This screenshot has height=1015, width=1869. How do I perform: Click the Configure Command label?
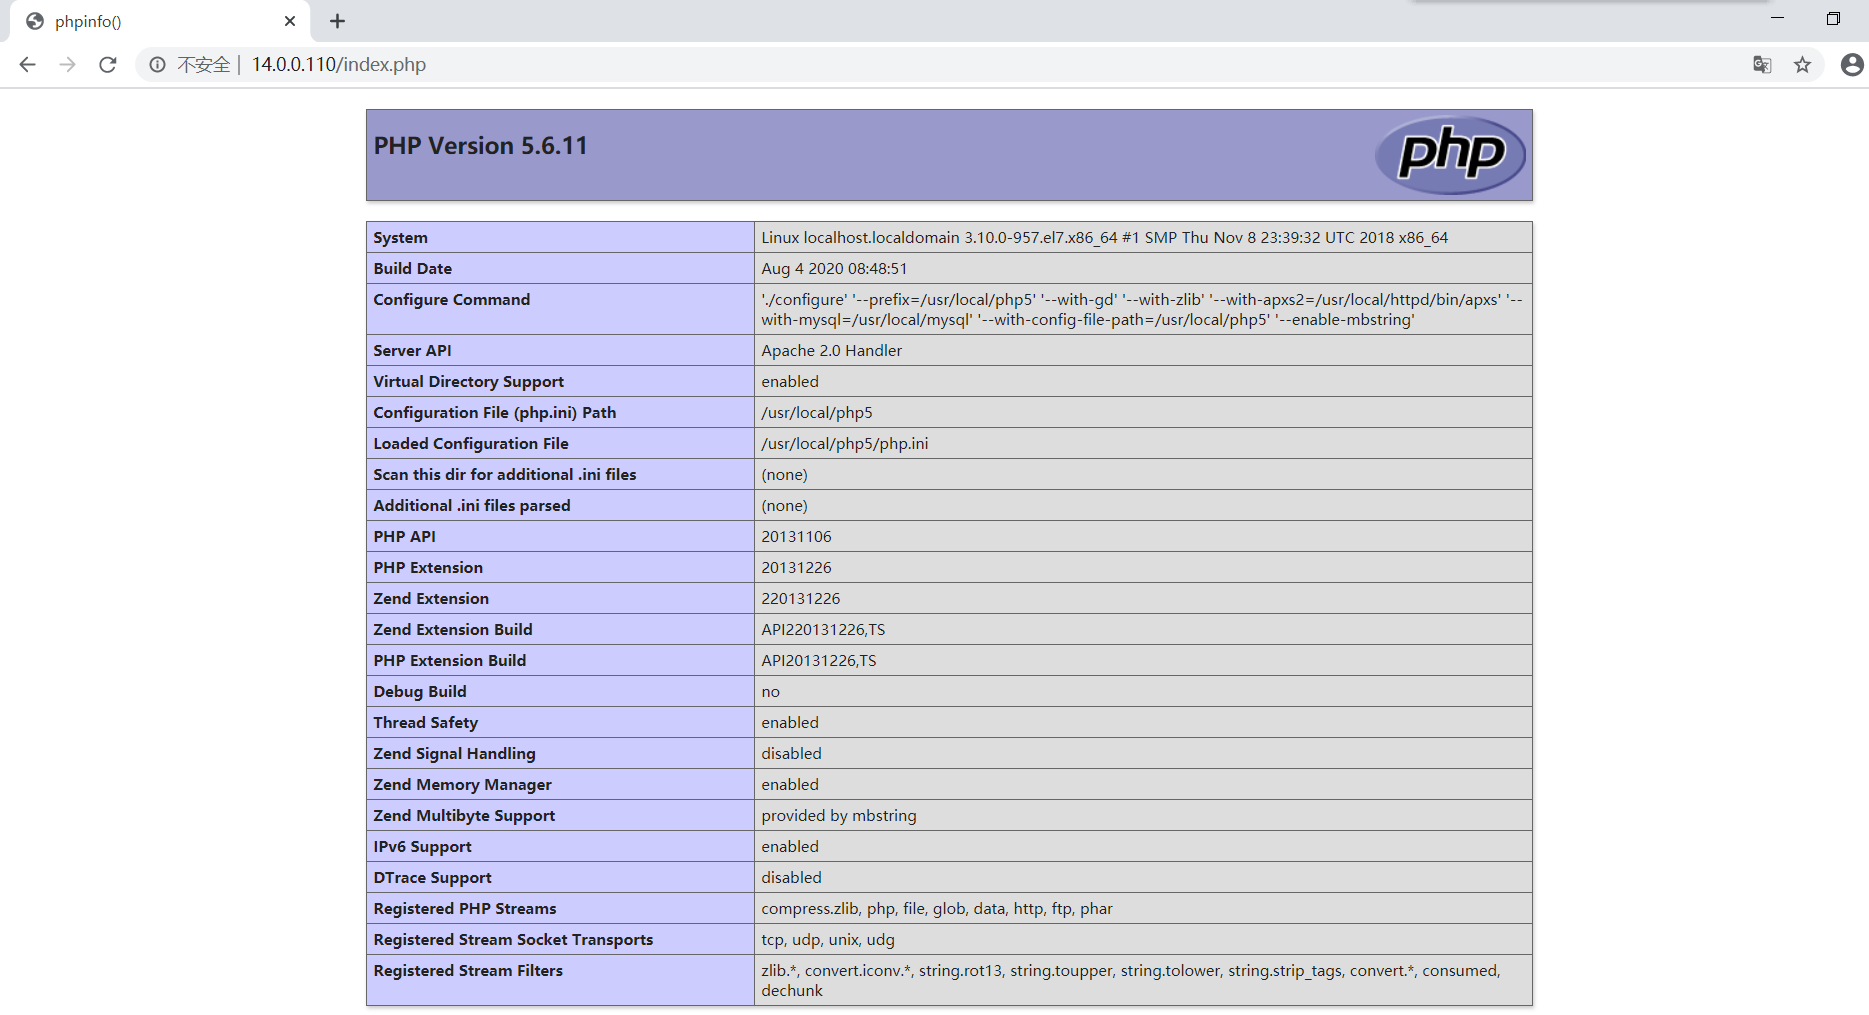[x=452, y=300]
